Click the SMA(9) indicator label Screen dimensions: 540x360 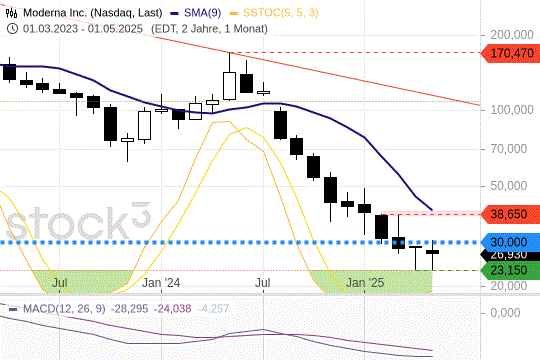click(202, 13)
